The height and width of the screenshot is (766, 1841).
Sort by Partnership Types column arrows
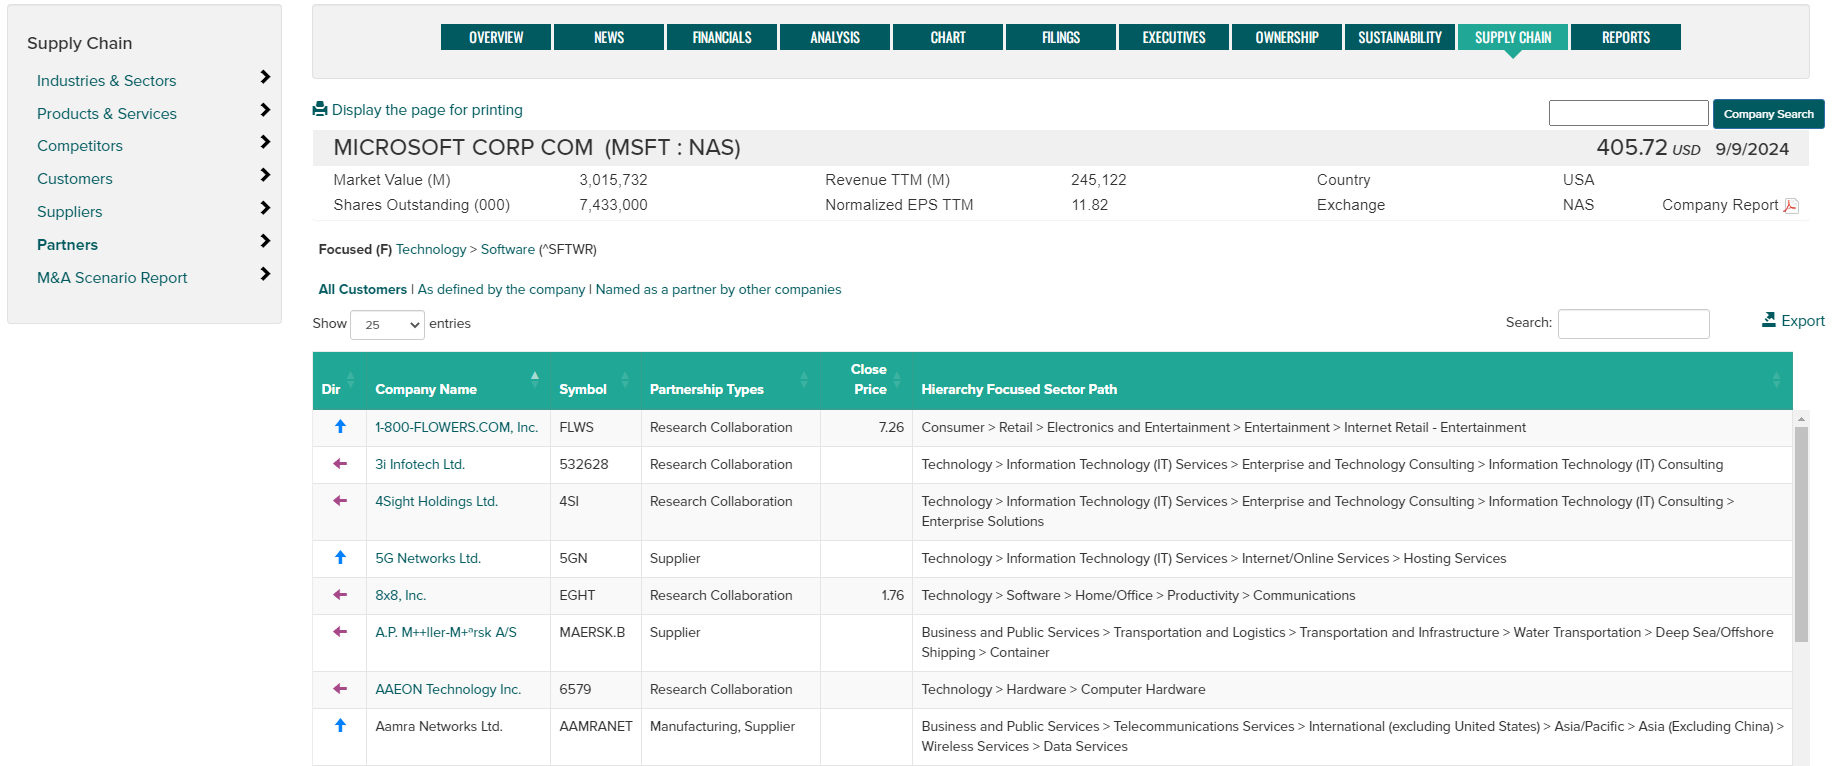tap(804, 380)
